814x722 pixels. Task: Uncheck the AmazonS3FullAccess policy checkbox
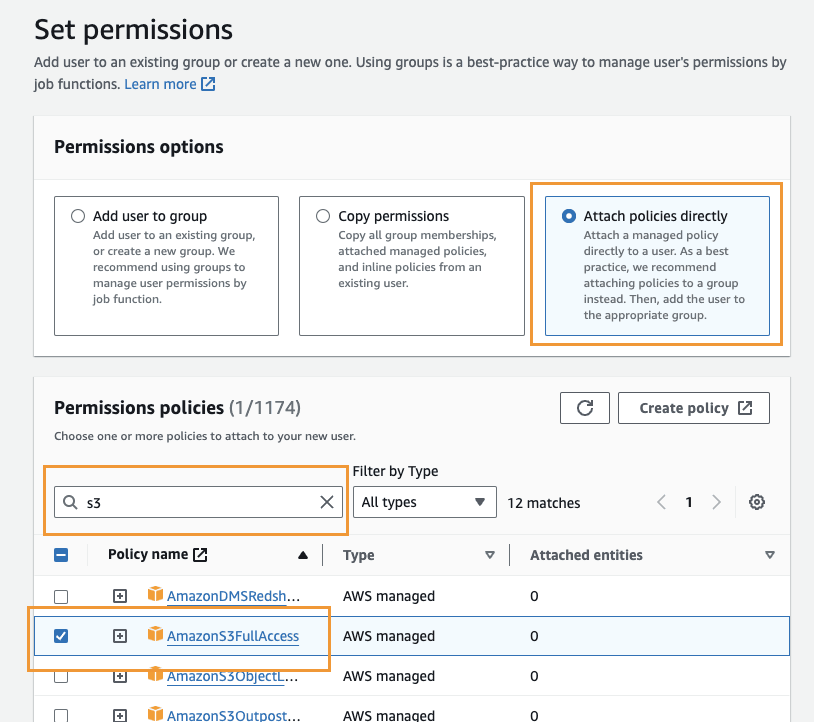pos(61,636)
